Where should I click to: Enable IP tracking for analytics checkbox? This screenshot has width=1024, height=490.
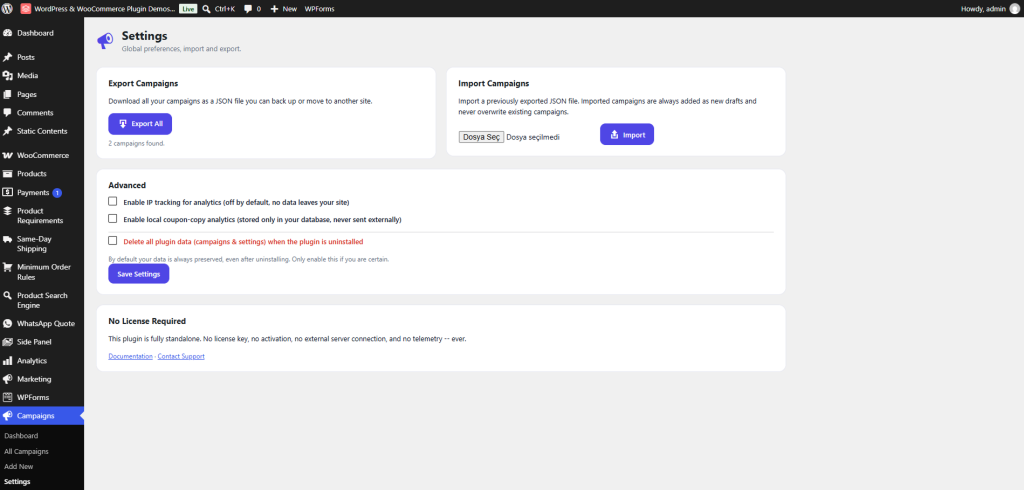[x=113, y=201]
